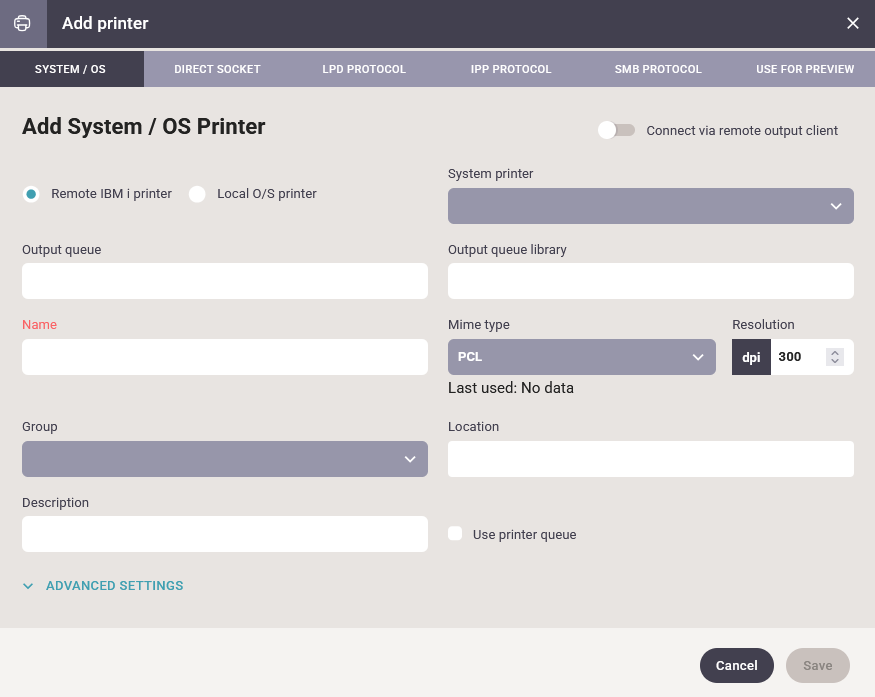The height and width of the screenshot is (697, 875).
Task: Click the printer icon in the header
Action: tap(22, 23)
